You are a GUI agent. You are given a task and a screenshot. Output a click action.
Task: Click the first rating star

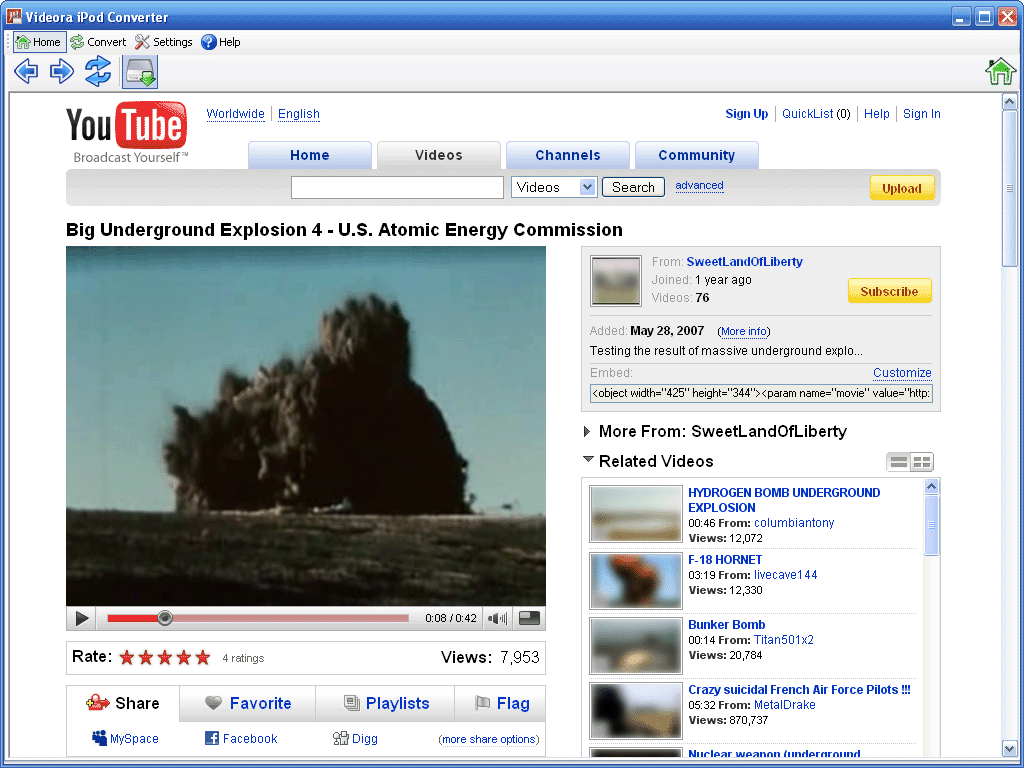[x=127, y=658]
